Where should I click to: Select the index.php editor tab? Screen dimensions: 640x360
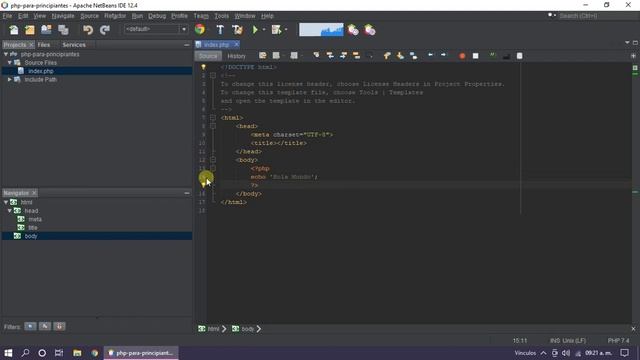coord(216,44)
